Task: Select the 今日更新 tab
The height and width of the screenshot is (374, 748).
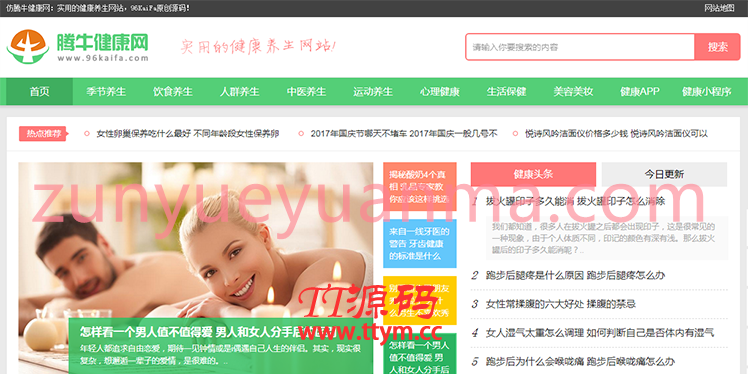Action: [x=664, y=174]
